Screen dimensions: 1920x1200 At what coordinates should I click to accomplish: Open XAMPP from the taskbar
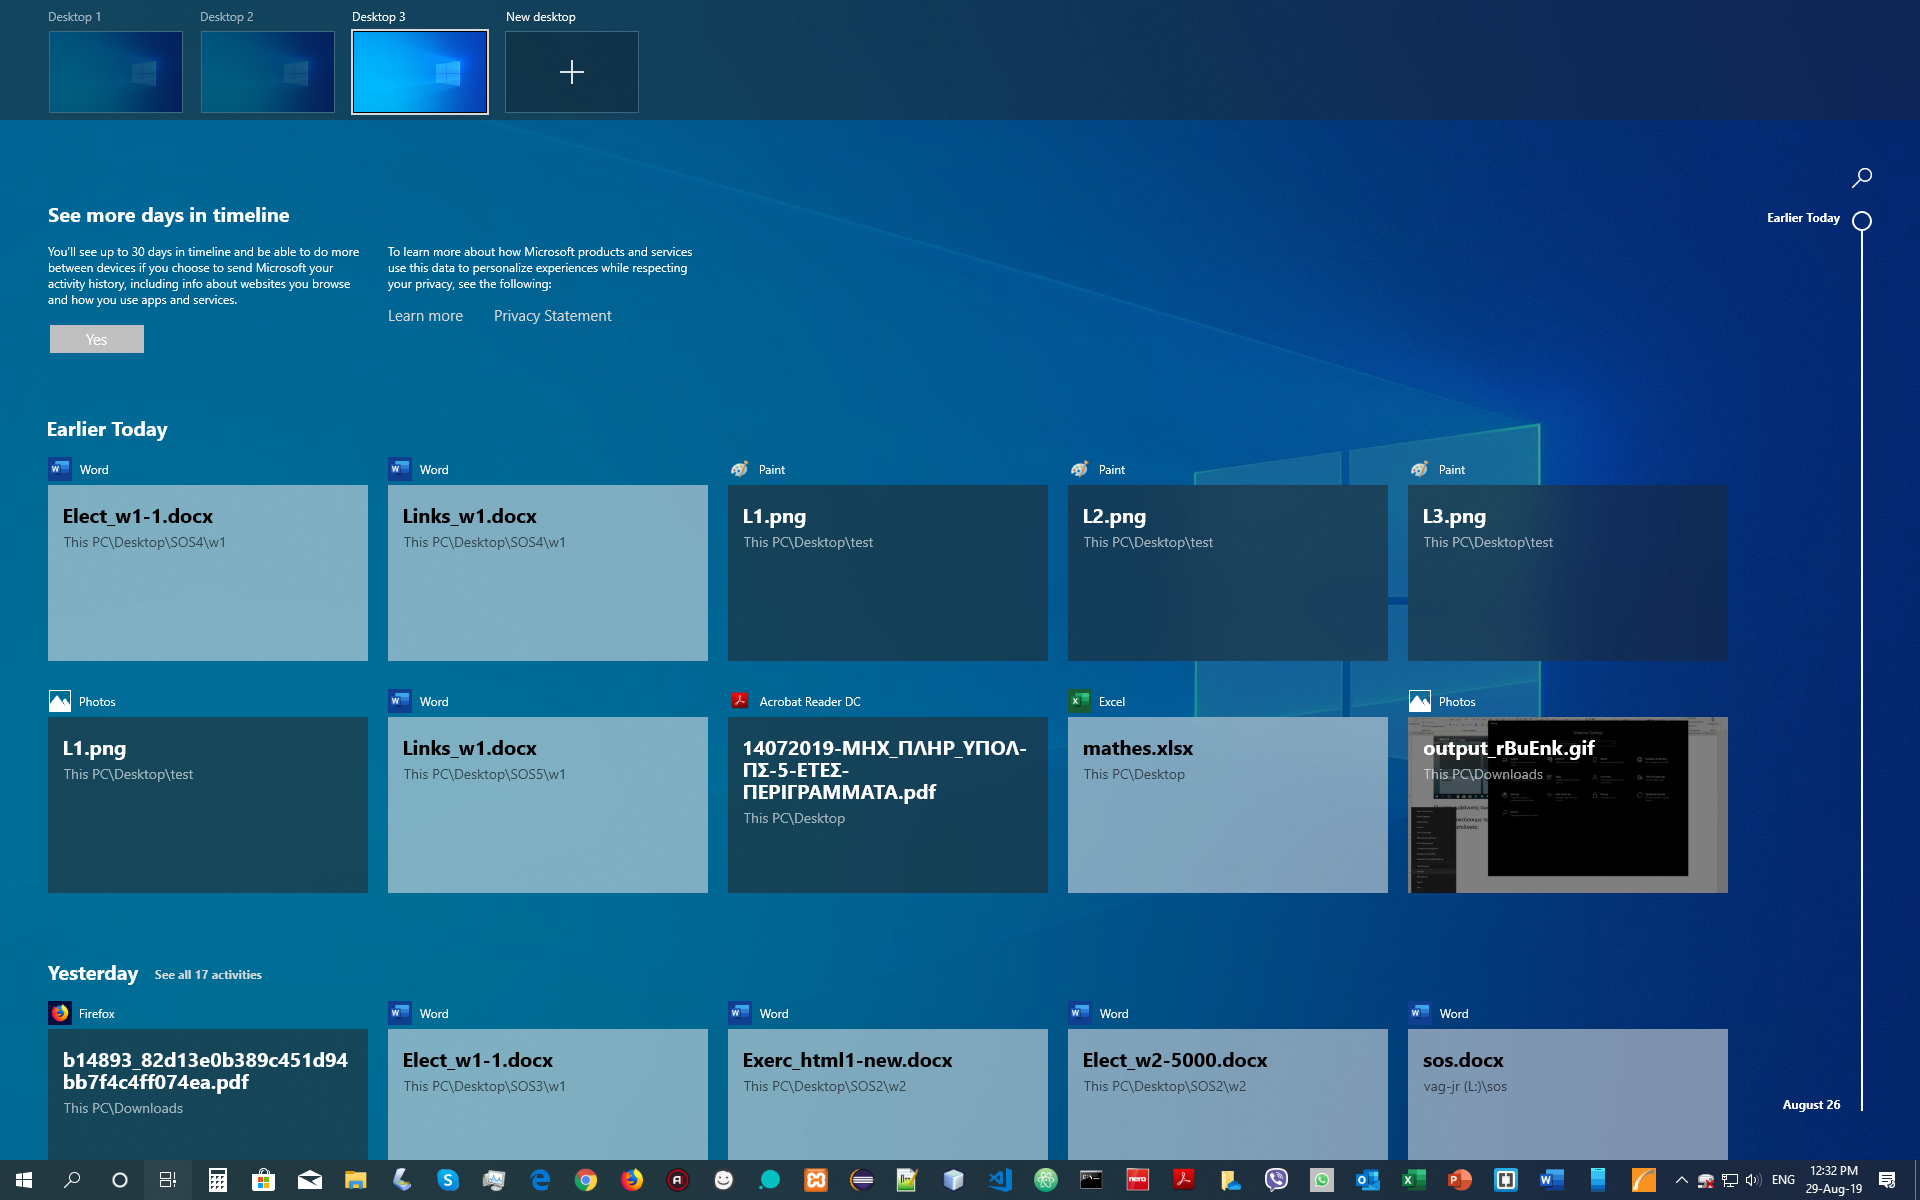(x=815, y=1180)
